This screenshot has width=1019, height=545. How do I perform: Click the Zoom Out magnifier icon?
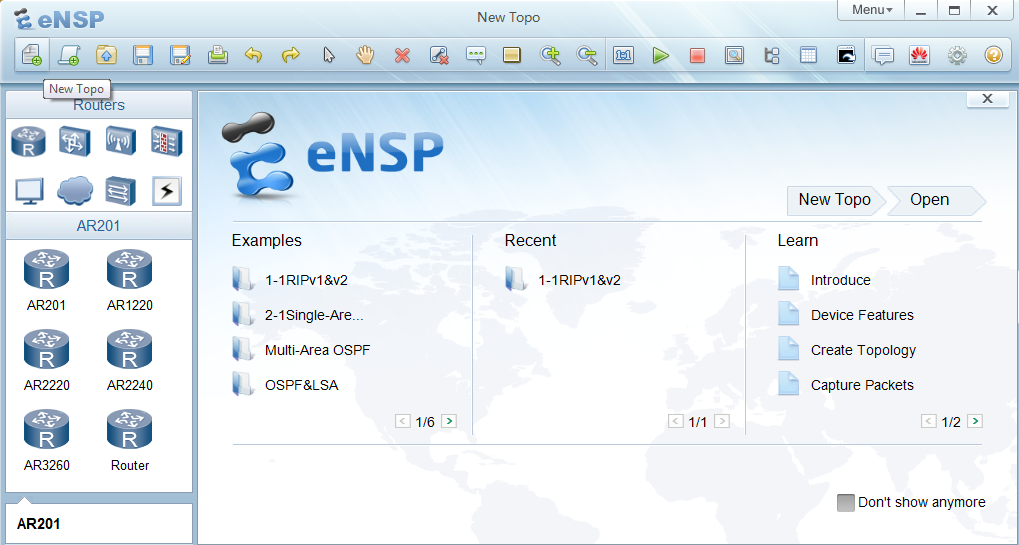coord(587,55)
